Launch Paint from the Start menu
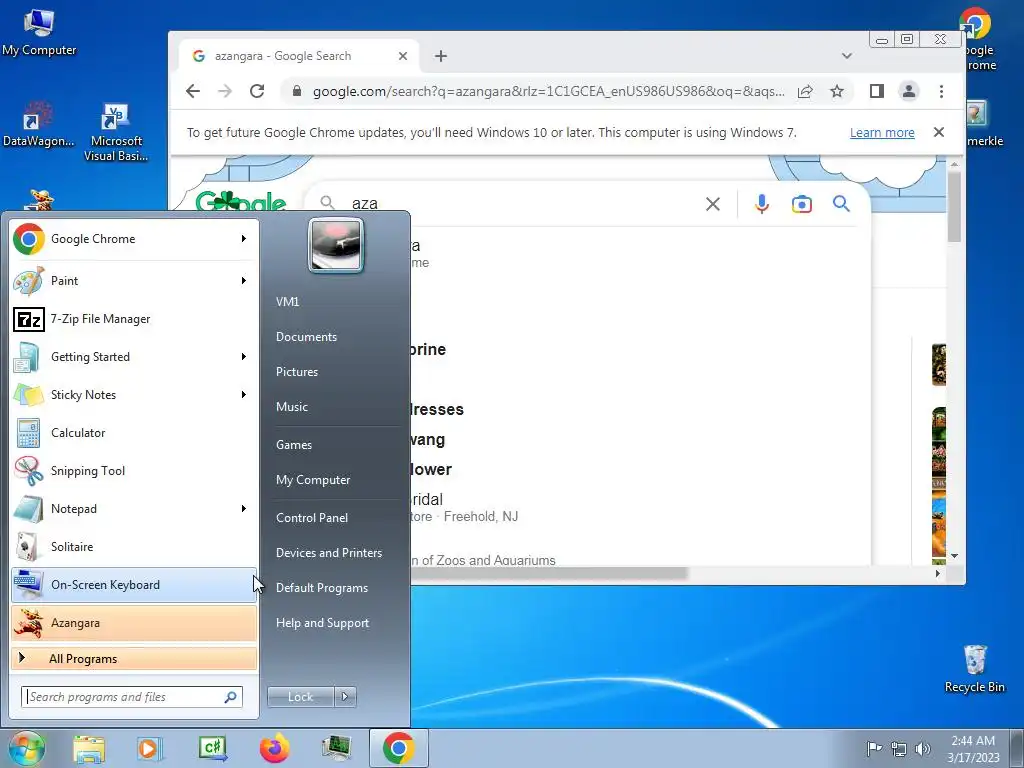 (x=134, y=281)
